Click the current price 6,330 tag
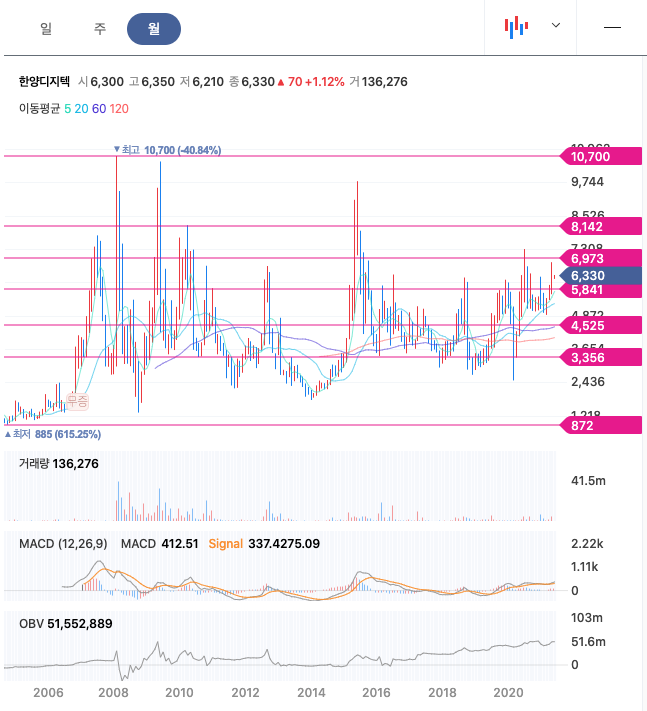This screenshot has height=711, width=647. pyautogui.click(x=601, y=276)
